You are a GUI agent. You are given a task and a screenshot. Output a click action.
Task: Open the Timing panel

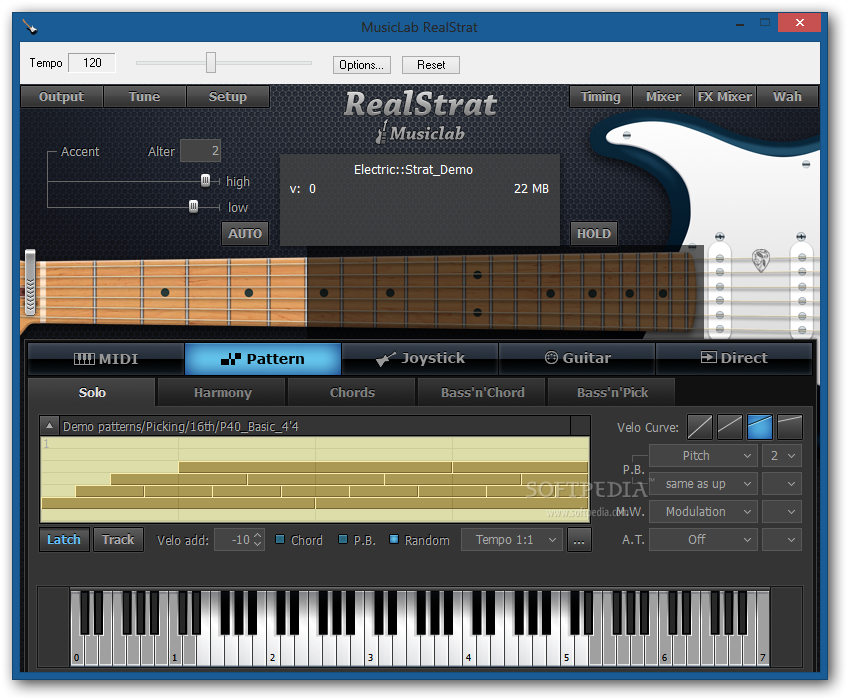(600, 97)
